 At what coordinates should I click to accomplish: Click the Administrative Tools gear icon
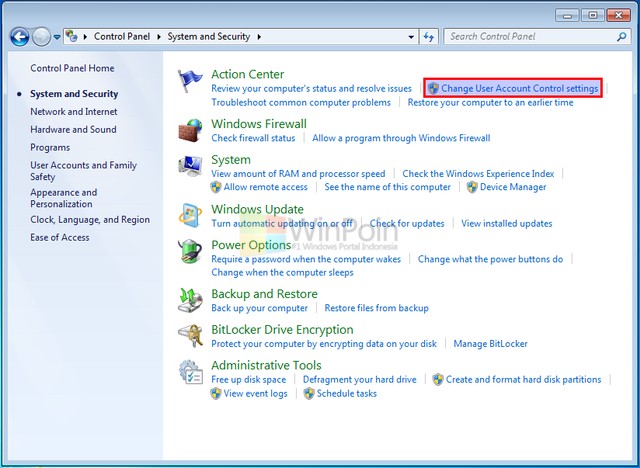(x=190, y=372)
